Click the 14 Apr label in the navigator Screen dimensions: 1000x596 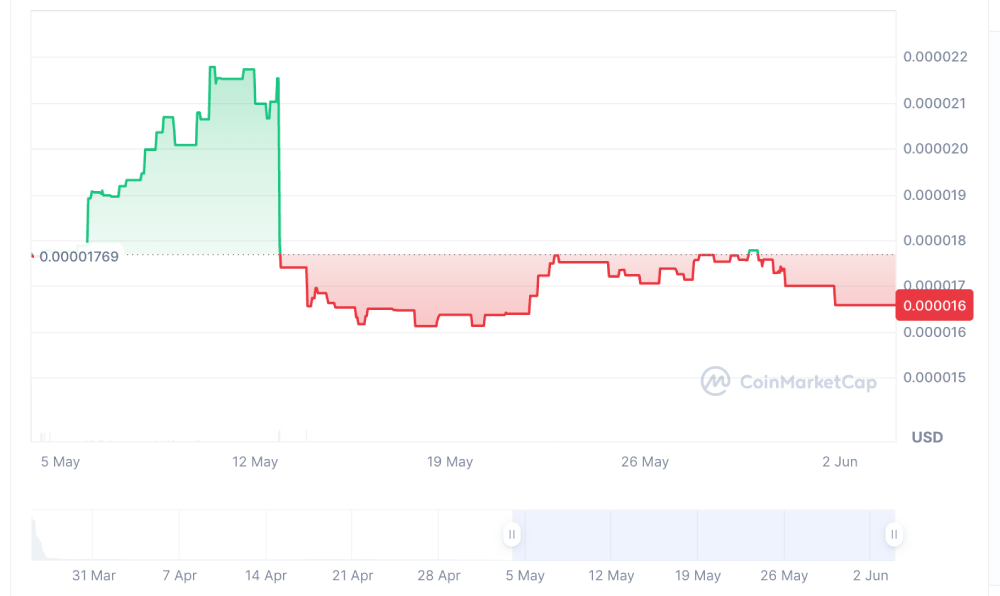pyautogui.click(x=265, y=576)
